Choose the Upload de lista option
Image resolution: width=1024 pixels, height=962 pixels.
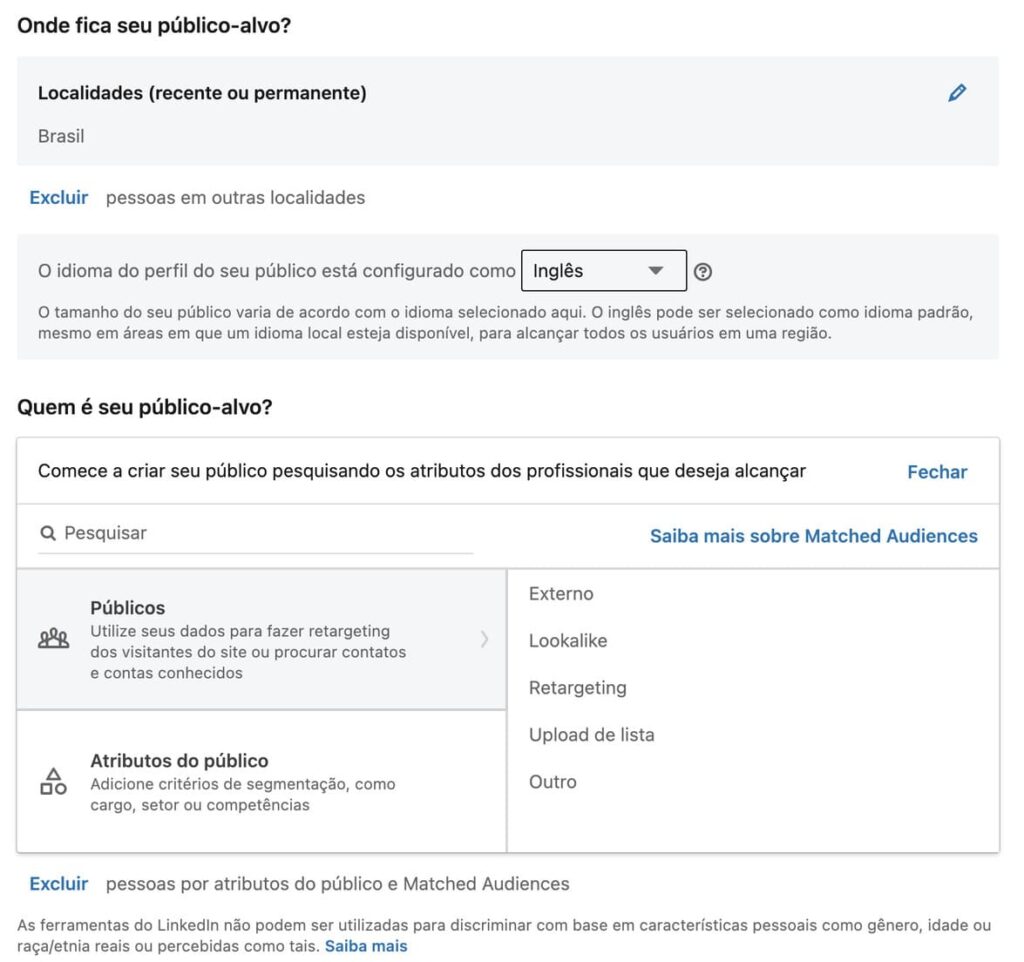tap(591, 735)
